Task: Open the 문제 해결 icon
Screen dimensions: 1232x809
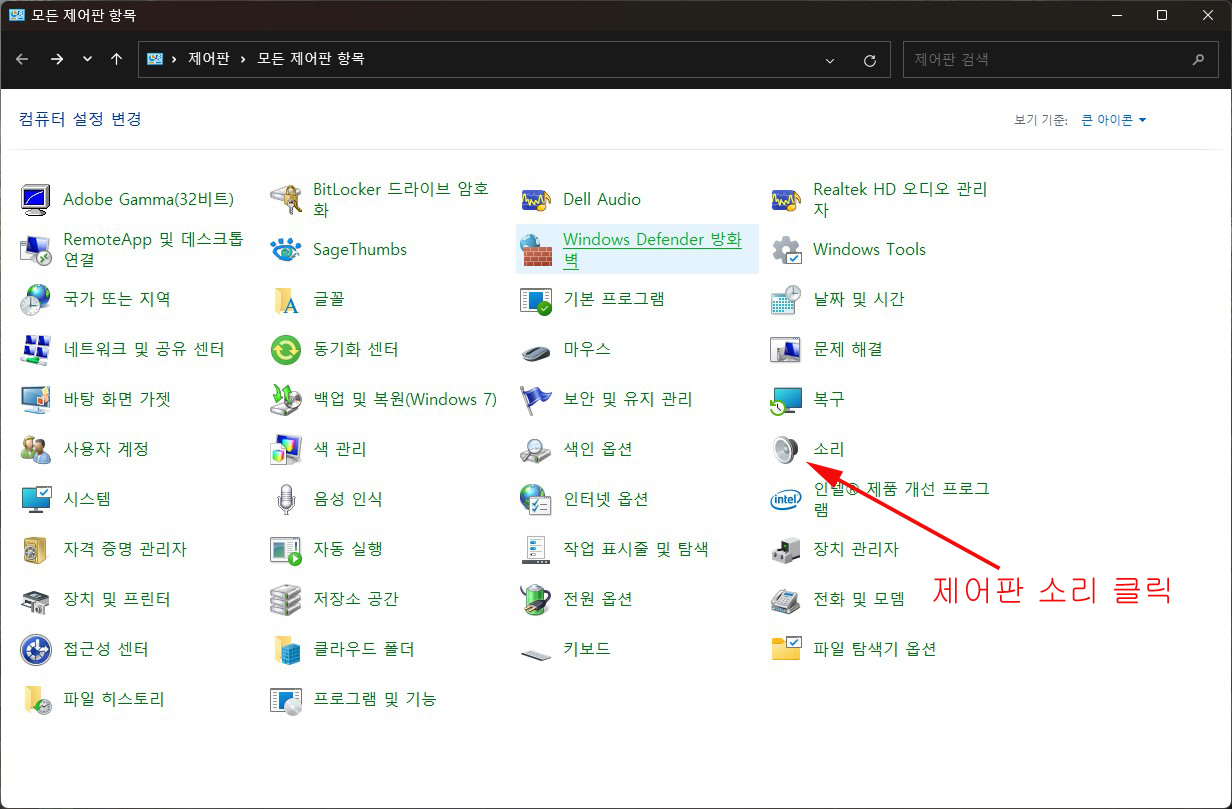Action: 786,349
